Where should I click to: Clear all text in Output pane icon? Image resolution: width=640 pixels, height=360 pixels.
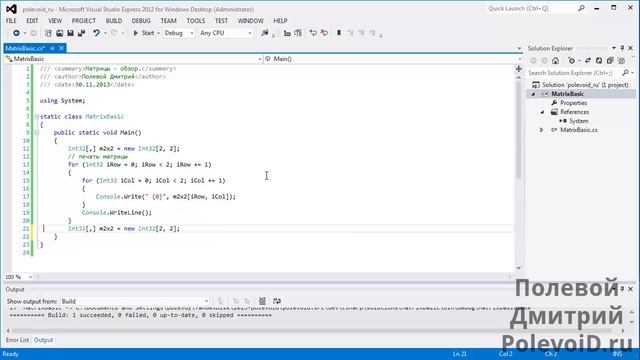click(x=262, y=301)
